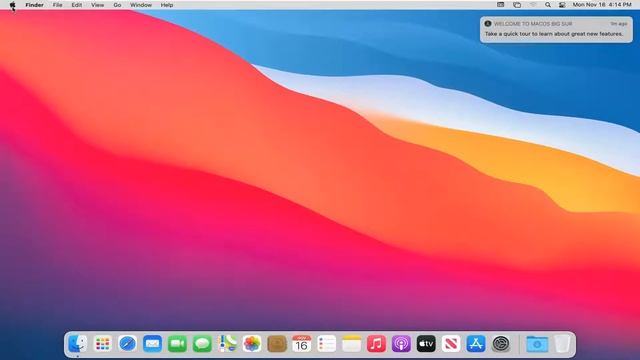
Task: Open the Finder application menu
Action: [34, 5]
